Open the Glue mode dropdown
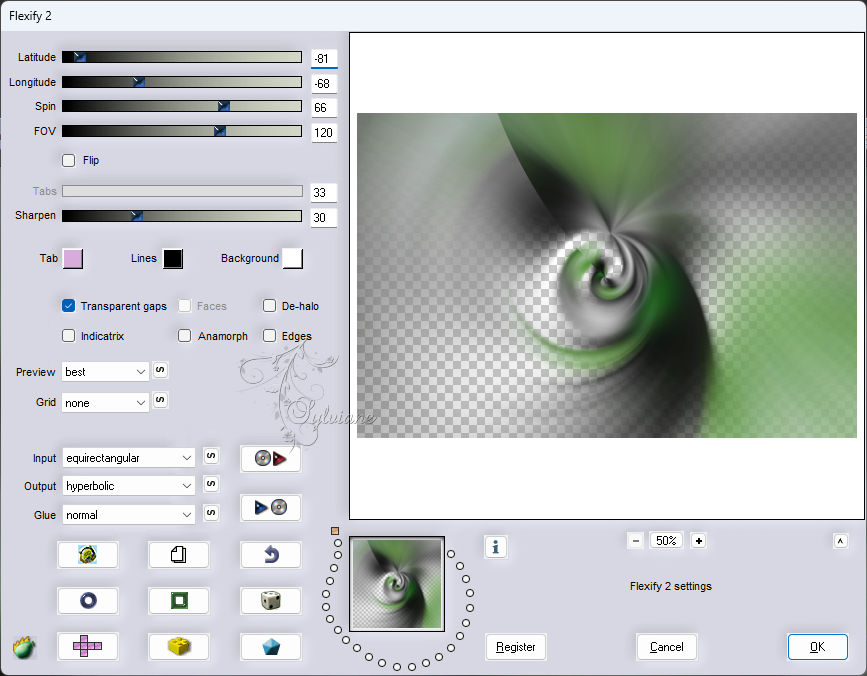Screen dimensions: 867x676 tap(128, 515)
